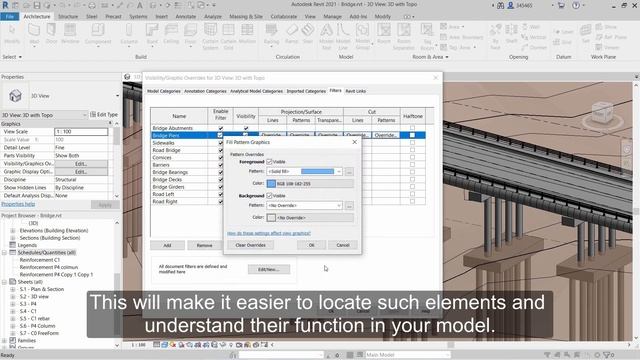Expand the Room & Area panel dropdown
Image resolution: width=640 pixels, height=360 pixels.
(x=431, y=57)
